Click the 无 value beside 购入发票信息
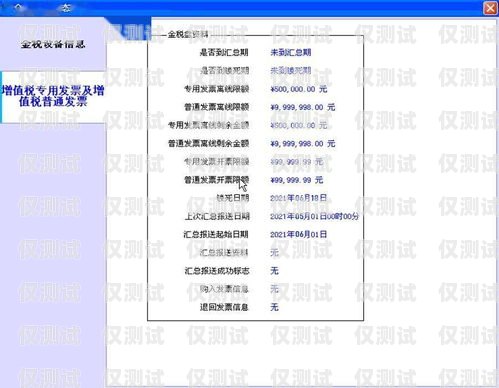499x388 pixels. click(274, 289)
